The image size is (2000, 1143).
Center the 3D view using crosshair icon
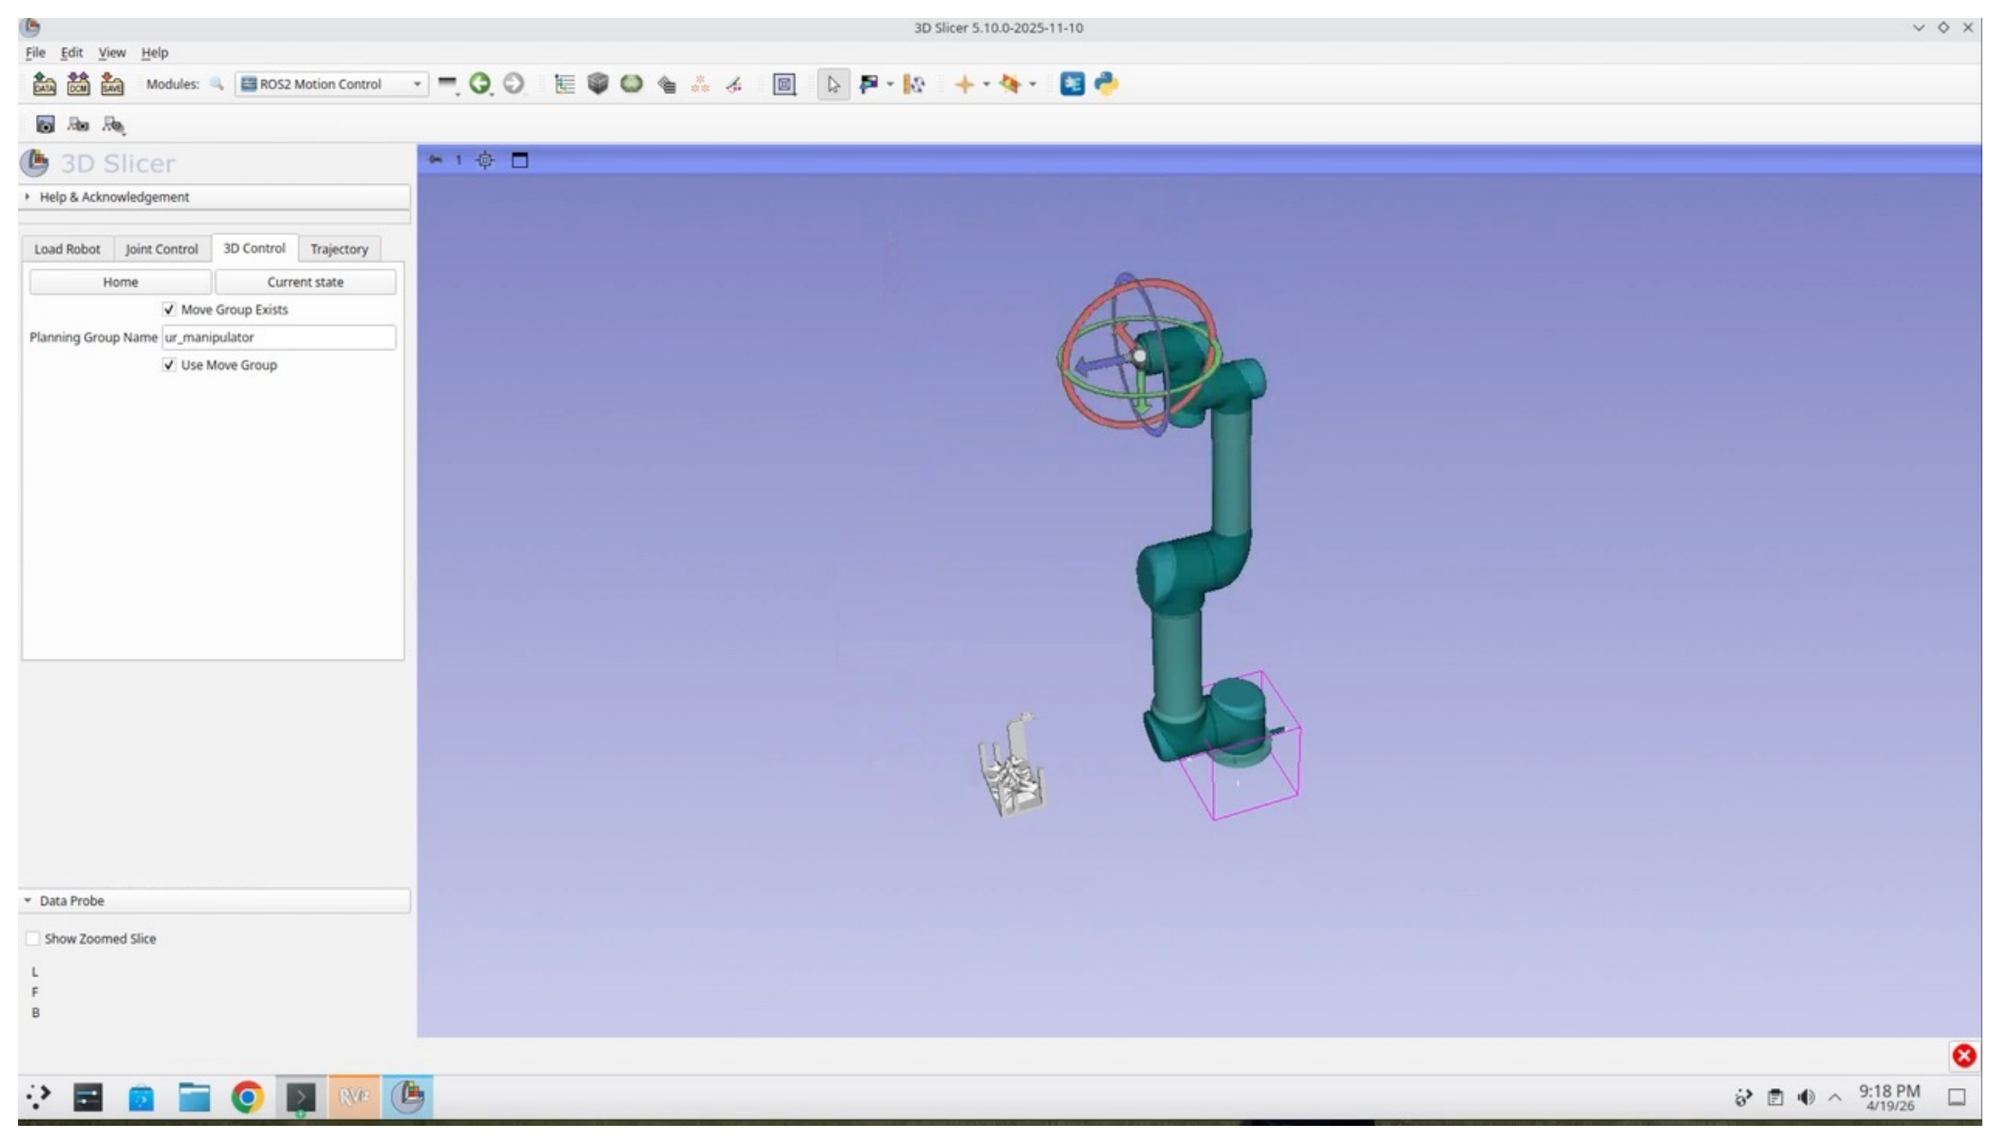coord(485,159)
